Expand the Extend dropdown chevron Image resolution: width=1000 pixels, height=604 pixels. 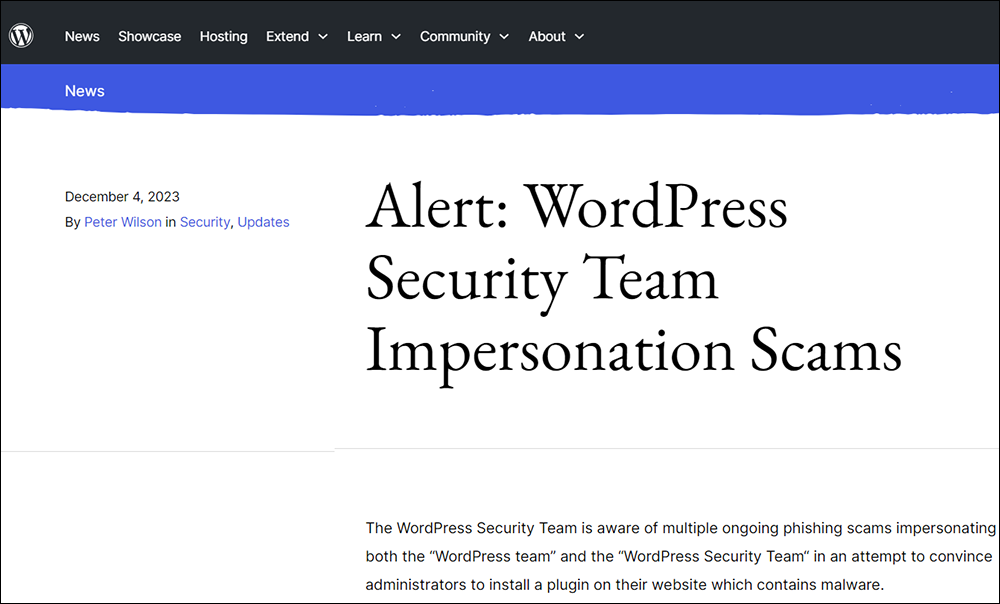[x=323, y=37]
